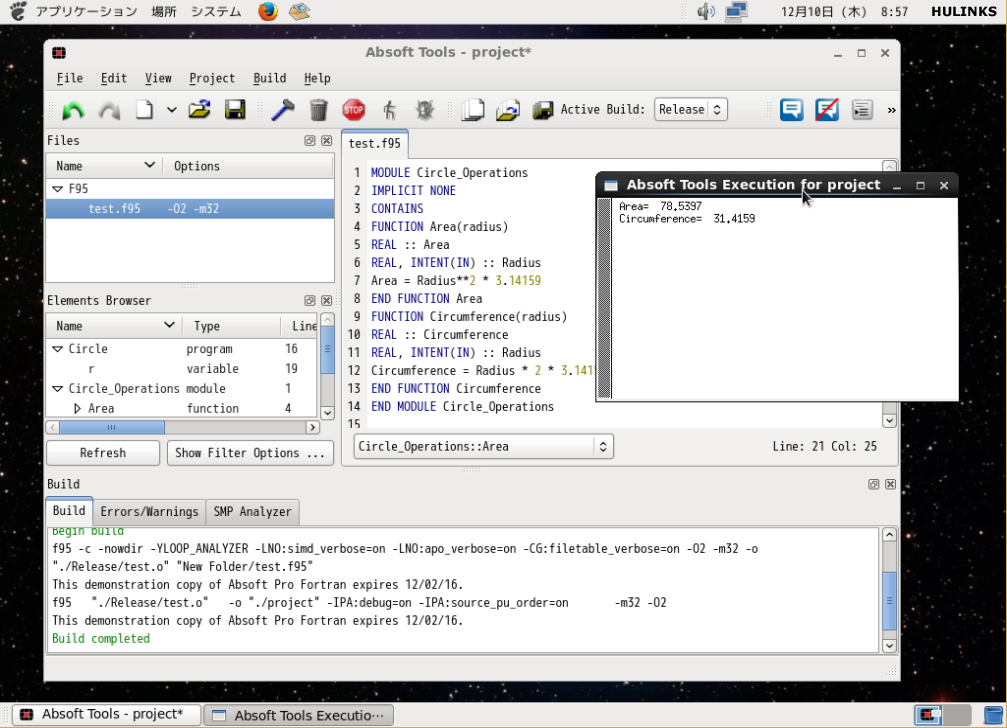Click the indent lines toolbar icon
This screenshot has width=1007, height=728.
(862, 110)
